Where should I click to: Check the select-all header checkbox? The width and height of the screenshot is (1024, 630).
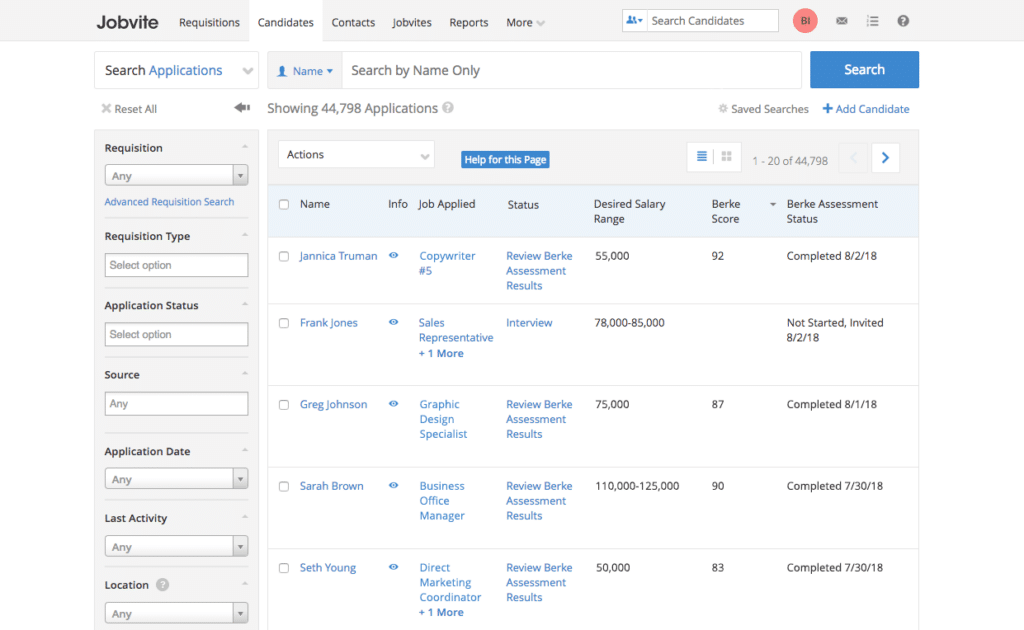click(284, 204)
